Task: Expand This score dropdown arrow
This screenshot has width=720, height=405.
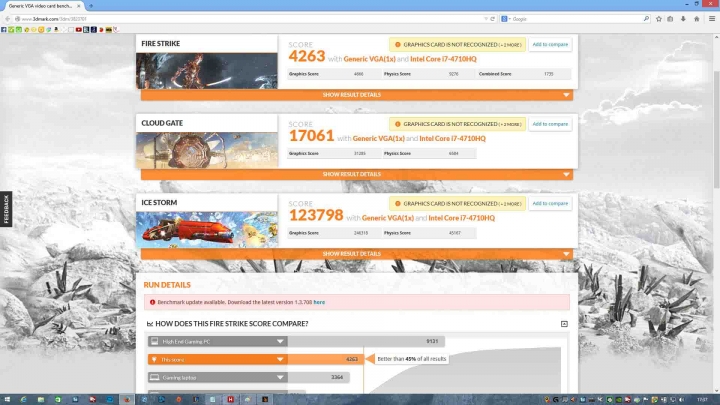Action: pos(280,360)
